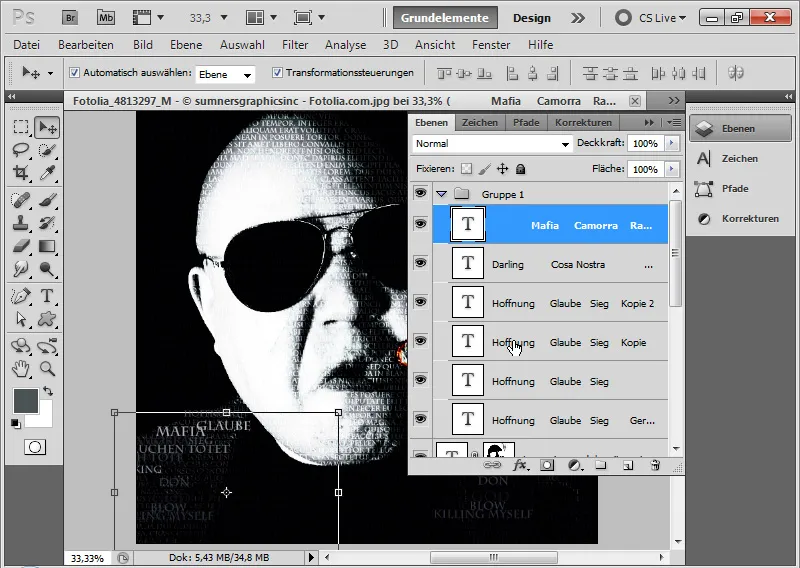Select the Rectangular Marquee tool

tap(21, 127)
